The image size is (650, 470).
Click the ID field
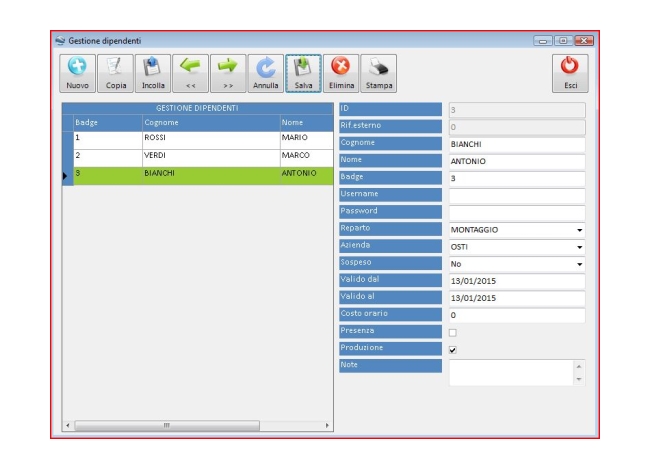coord(517,110)
